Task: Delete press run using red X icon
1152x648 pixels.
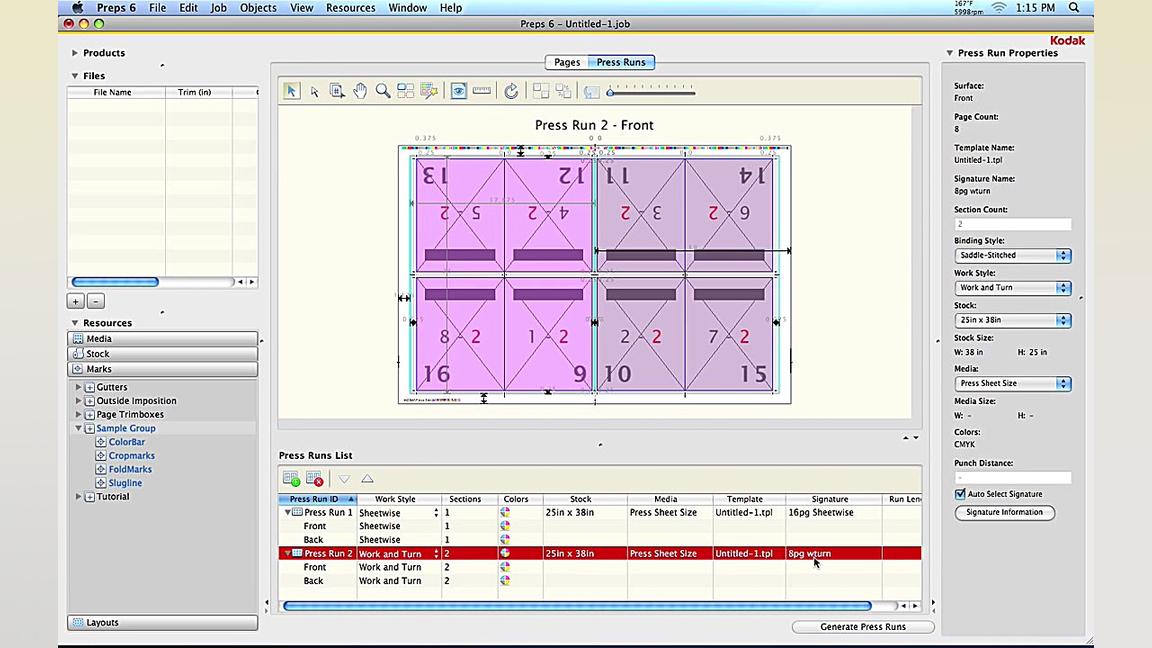Action: 314,479
